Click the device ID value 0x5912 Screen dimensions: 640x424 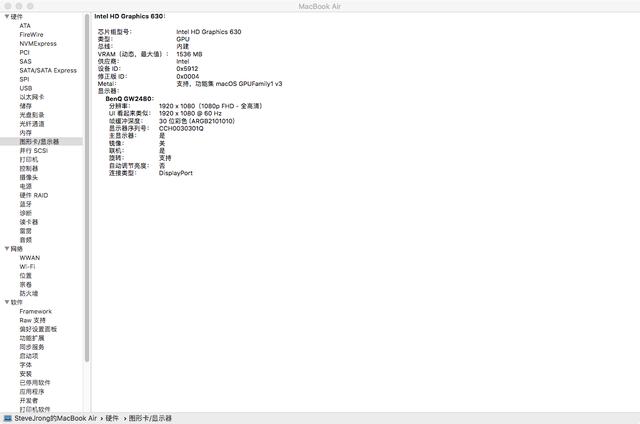(187, 69)
